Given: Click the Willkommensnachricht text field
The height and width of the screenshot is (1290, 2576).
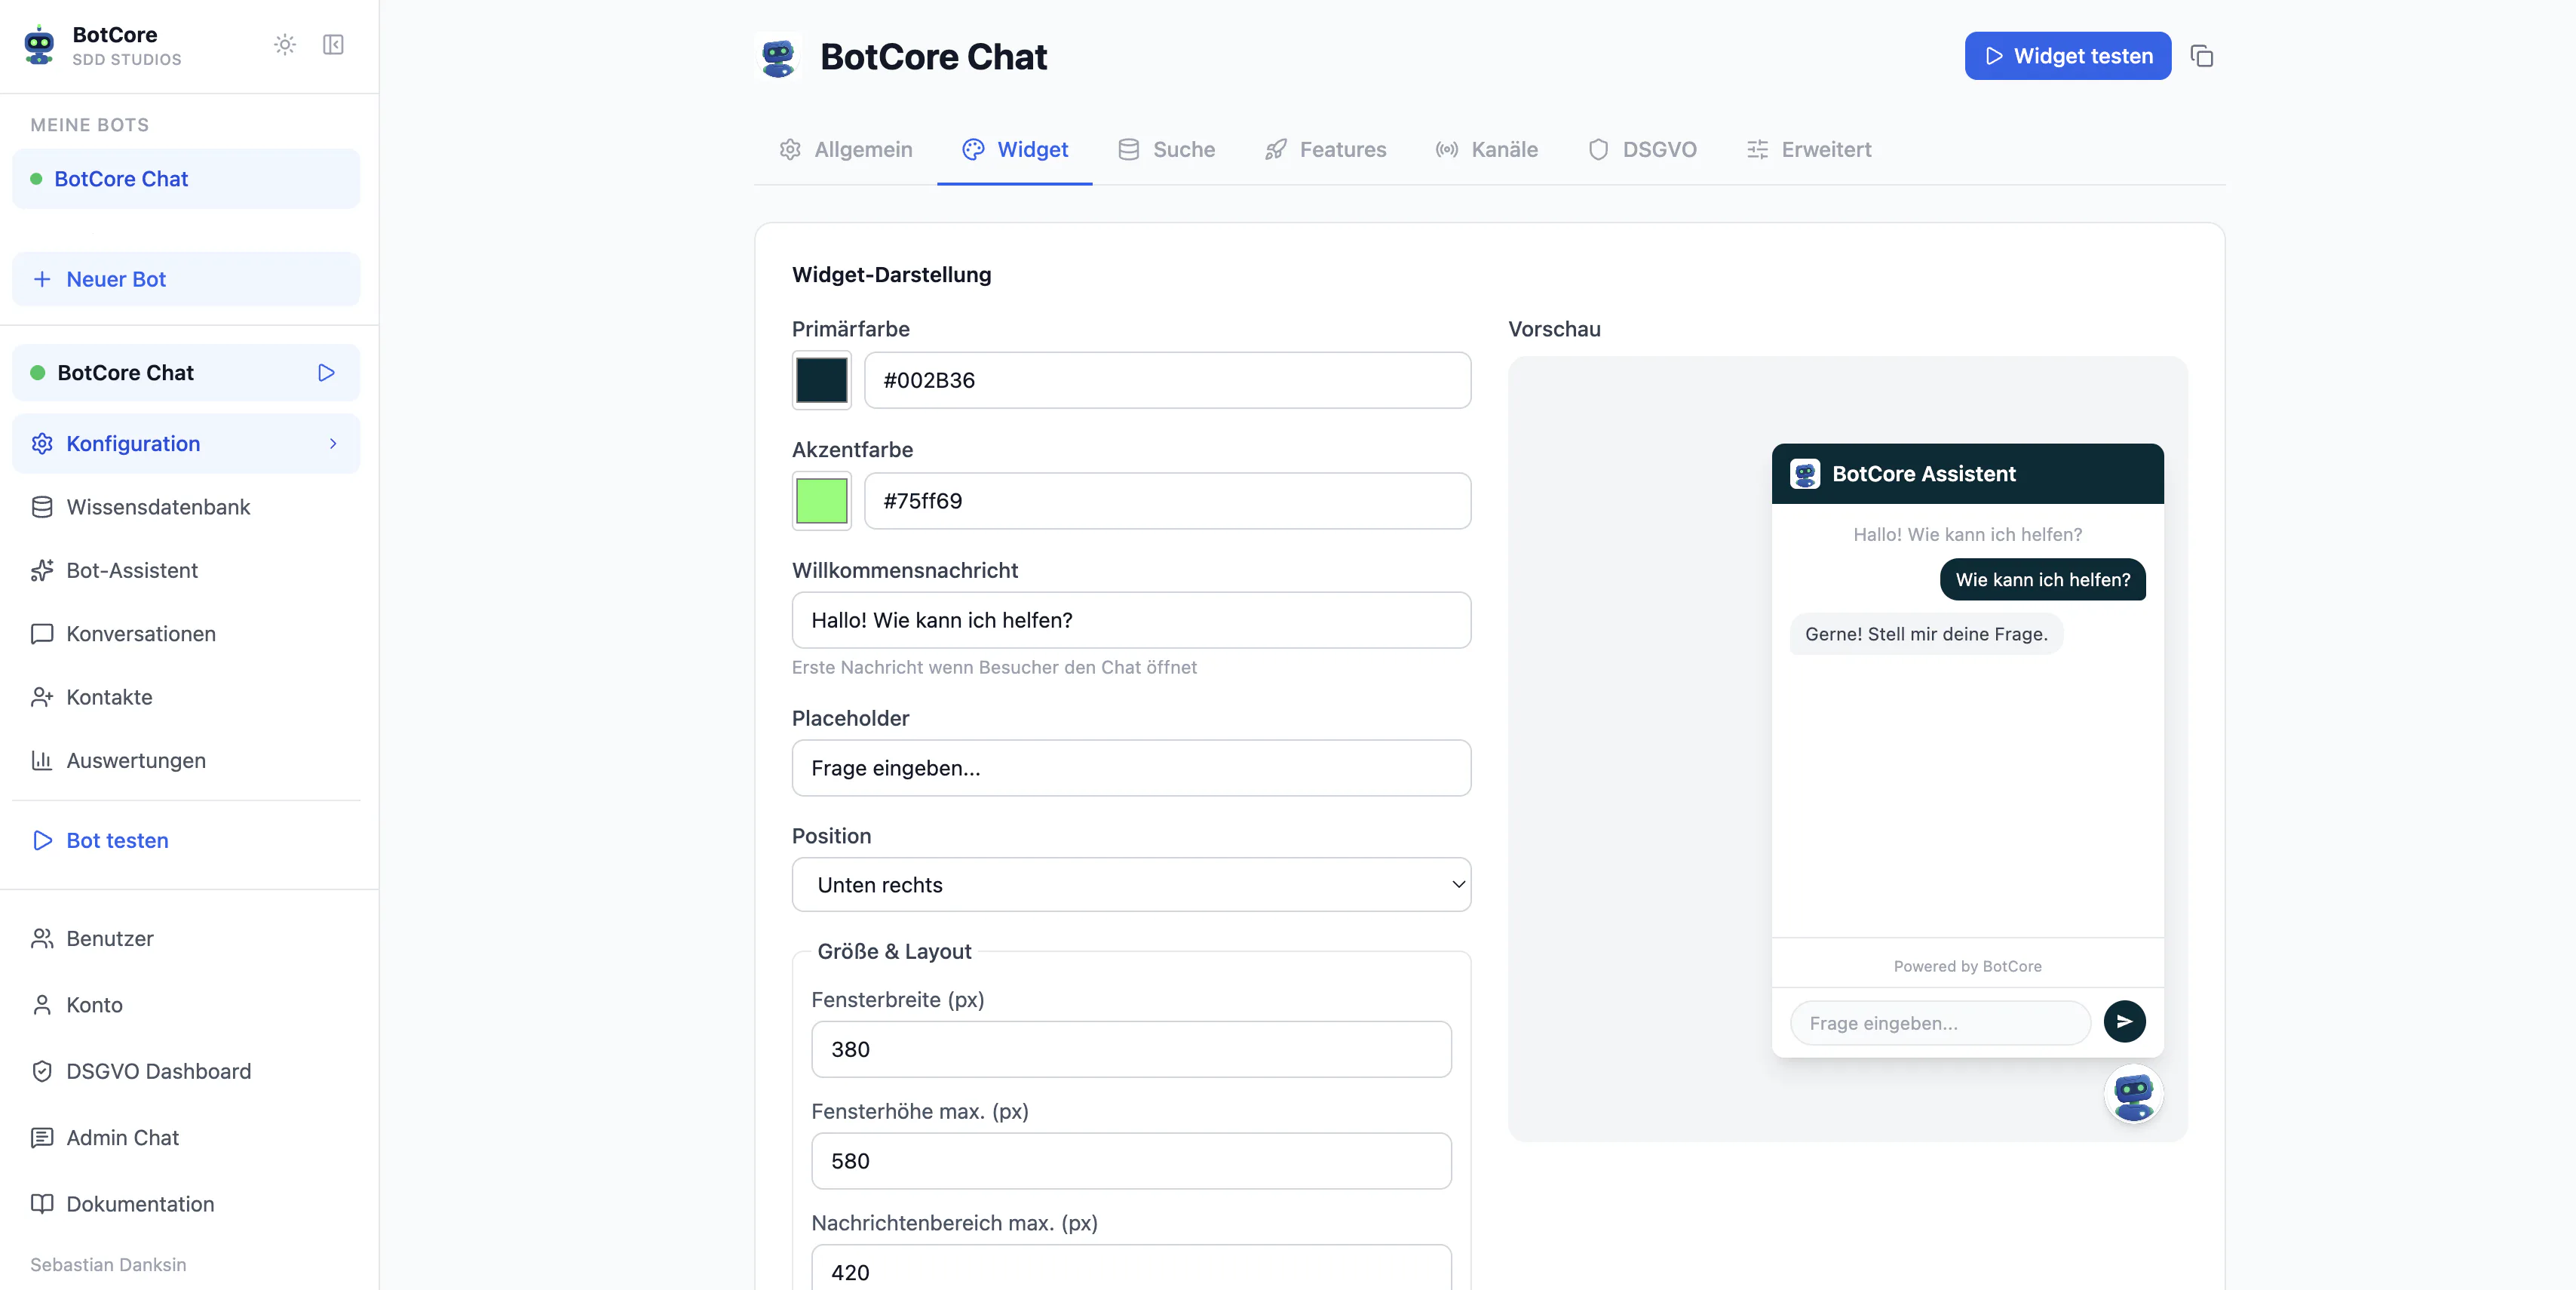Looking at the screenshot, I should pyautogui.click(x=1131, y=620).
